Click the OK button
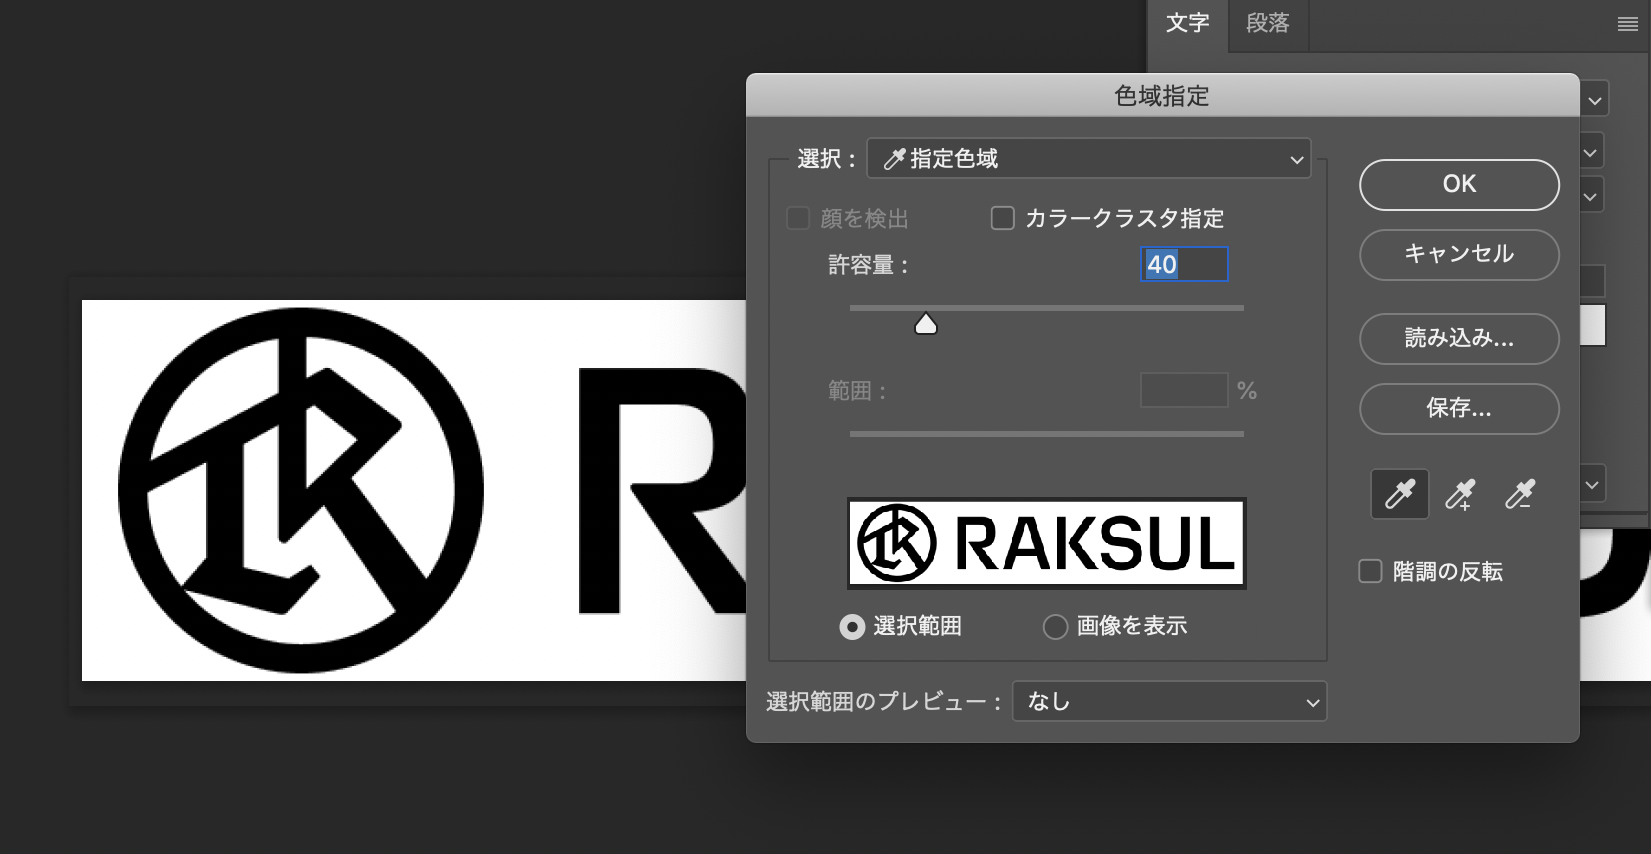The width and height of the screenshot is (1651, 854). [x=1459, y=184]
